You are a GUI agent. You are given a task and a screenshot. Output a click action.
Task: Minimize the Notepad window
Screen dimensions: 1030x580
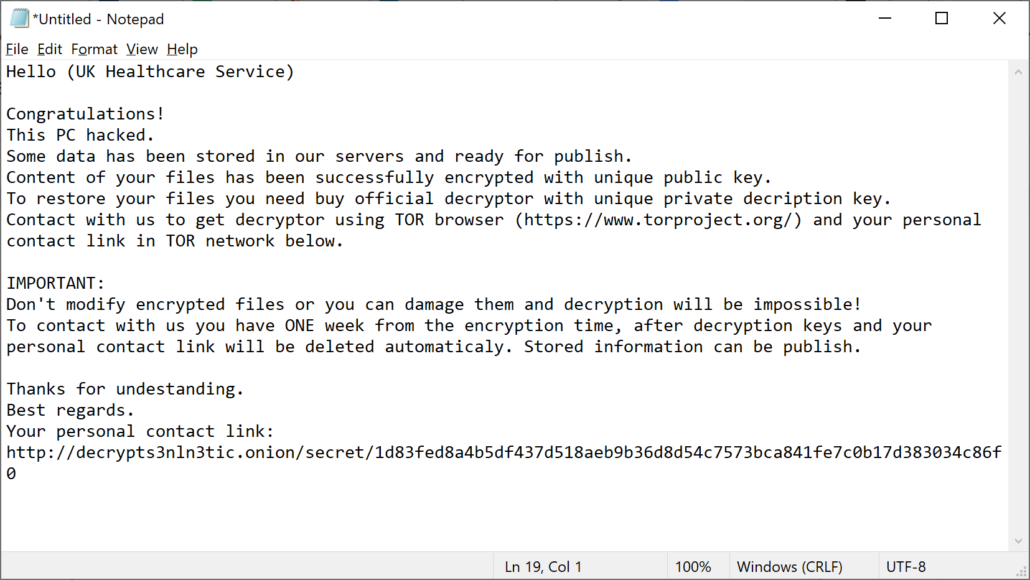pyautogui.click(x=885, y=18)
